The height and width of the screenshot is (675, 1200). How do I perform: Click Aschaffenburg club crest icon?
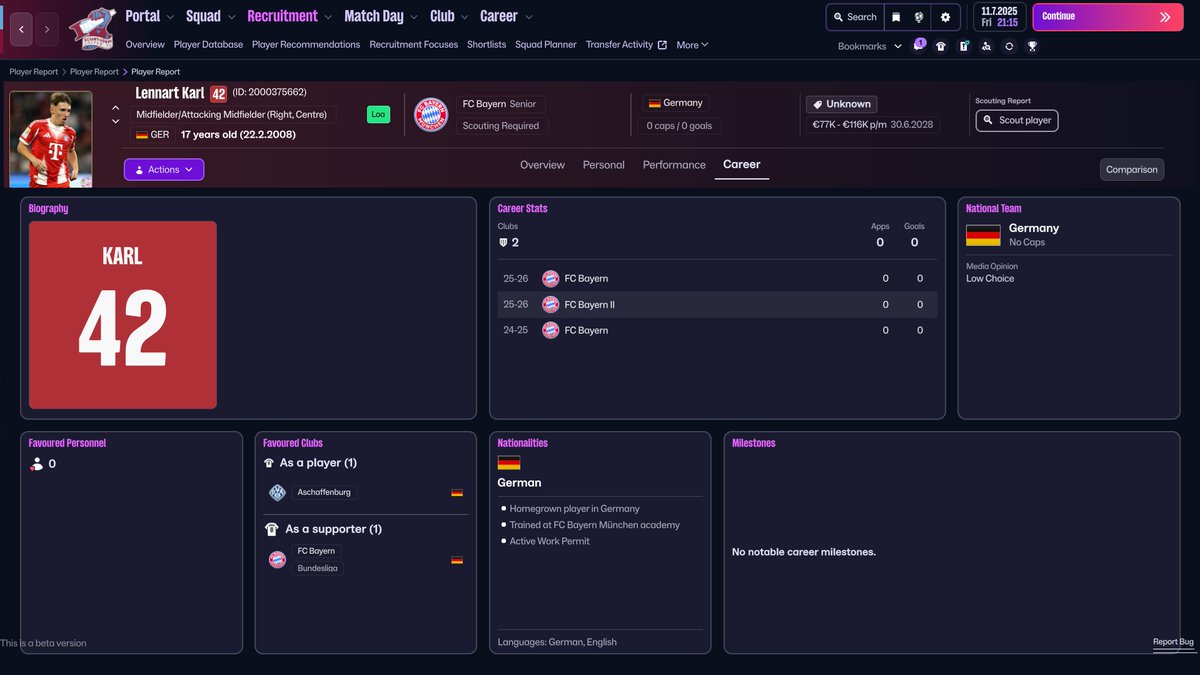[x=277, y=493]
